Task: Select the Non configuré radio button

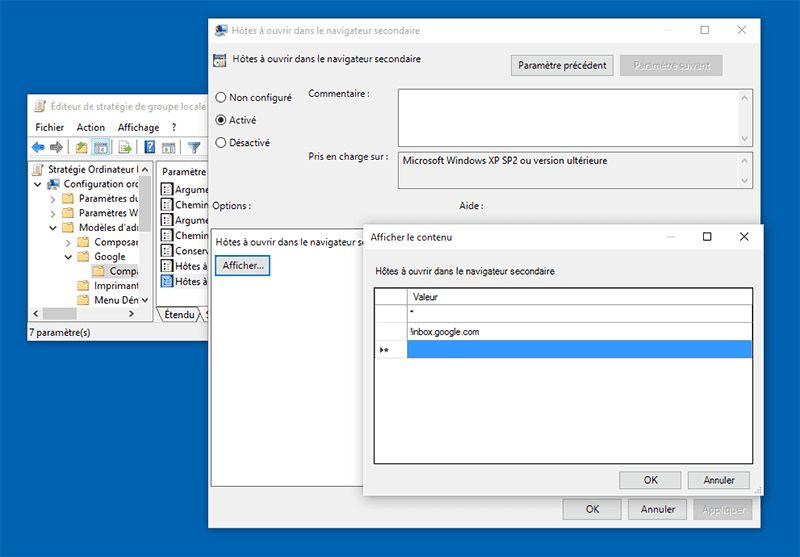Action: tap(220, 97)
